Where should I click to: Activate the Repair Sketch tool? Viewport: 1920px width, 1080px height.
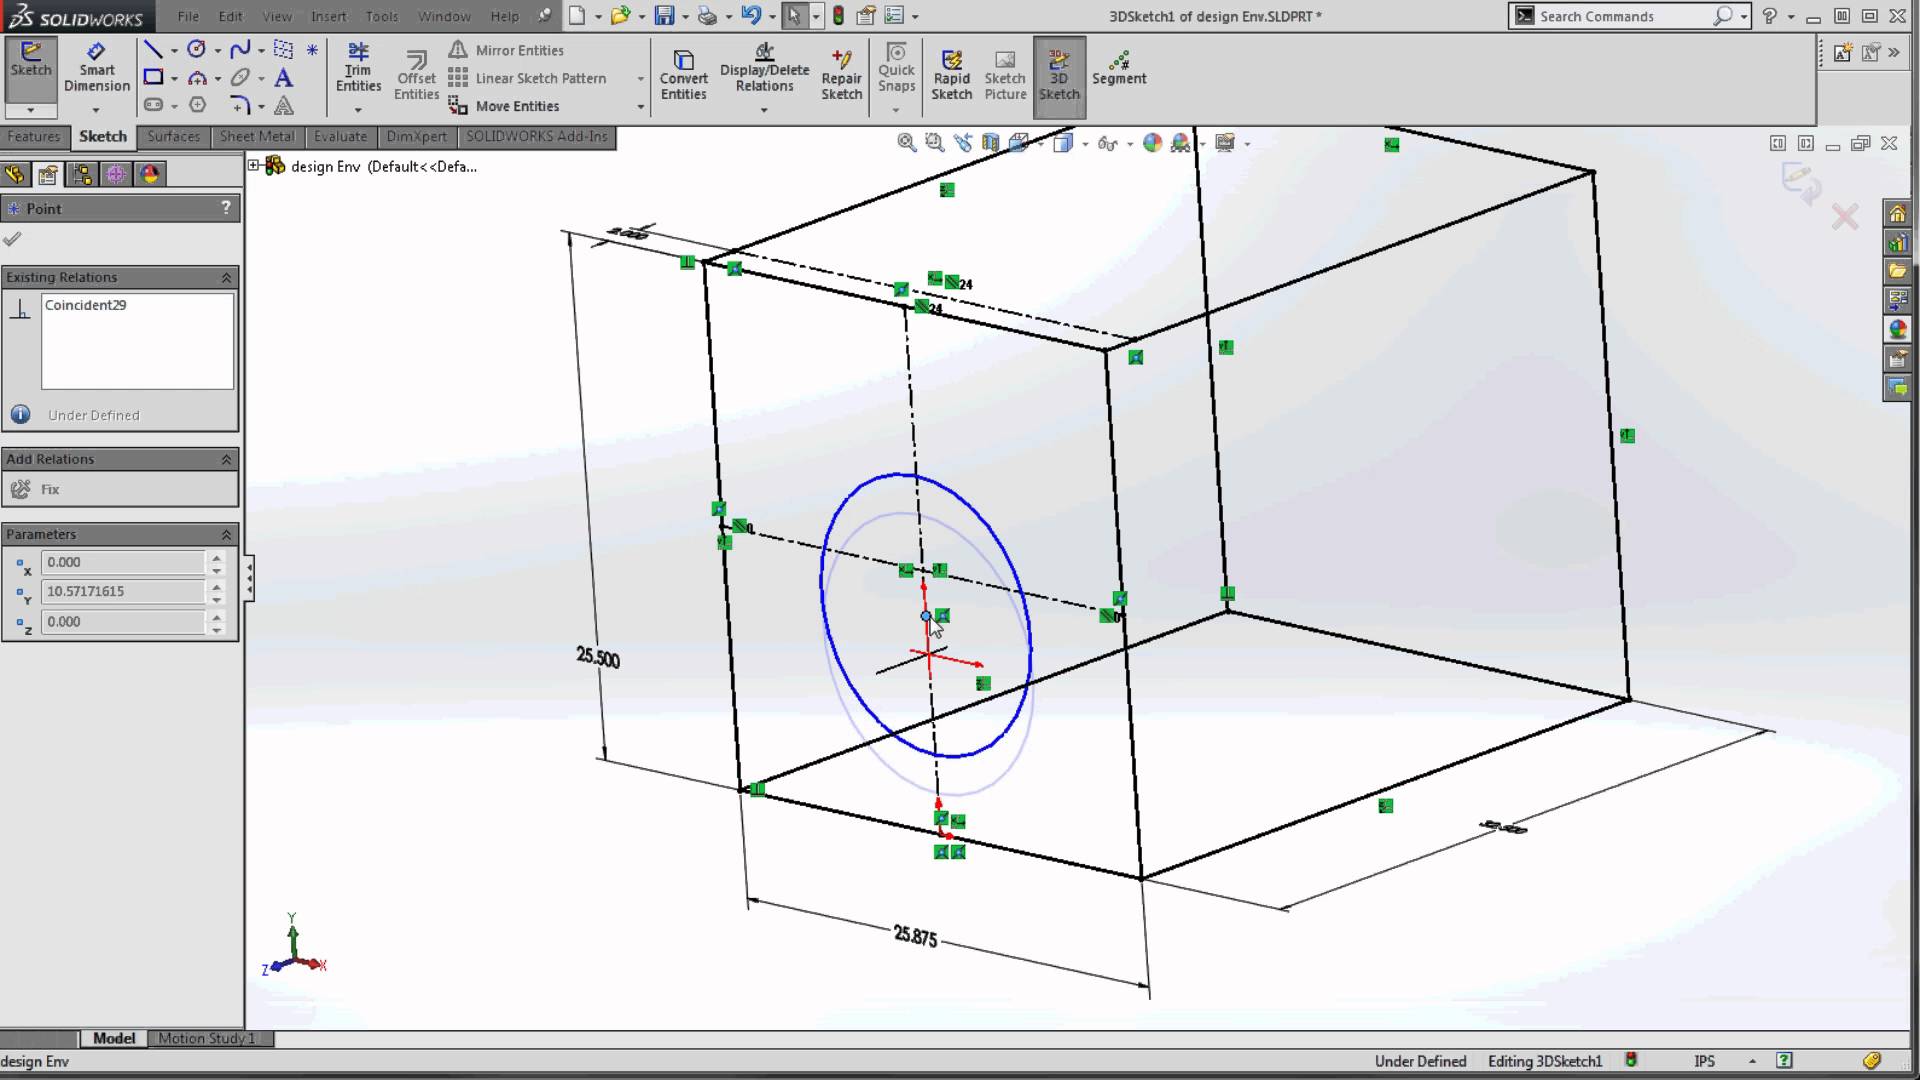coord(841,76)
